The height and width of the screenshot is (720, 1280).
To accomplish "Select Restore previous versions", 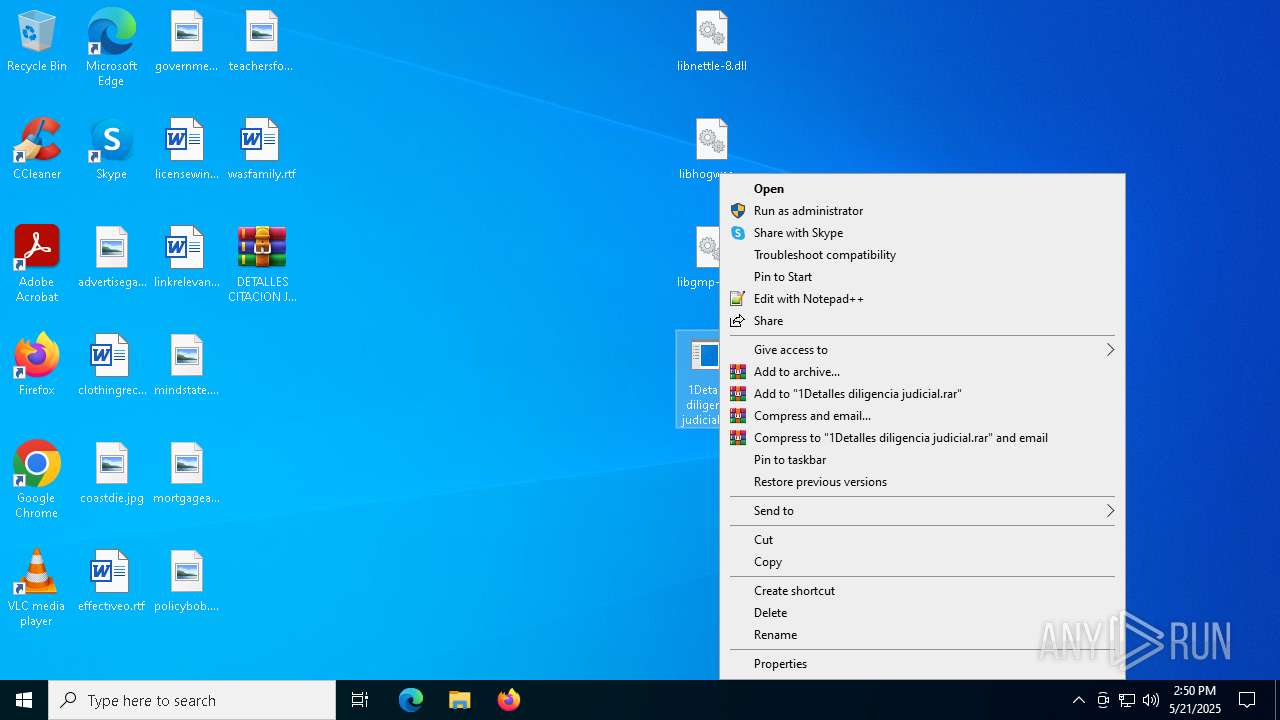I will tap(922, 482).
